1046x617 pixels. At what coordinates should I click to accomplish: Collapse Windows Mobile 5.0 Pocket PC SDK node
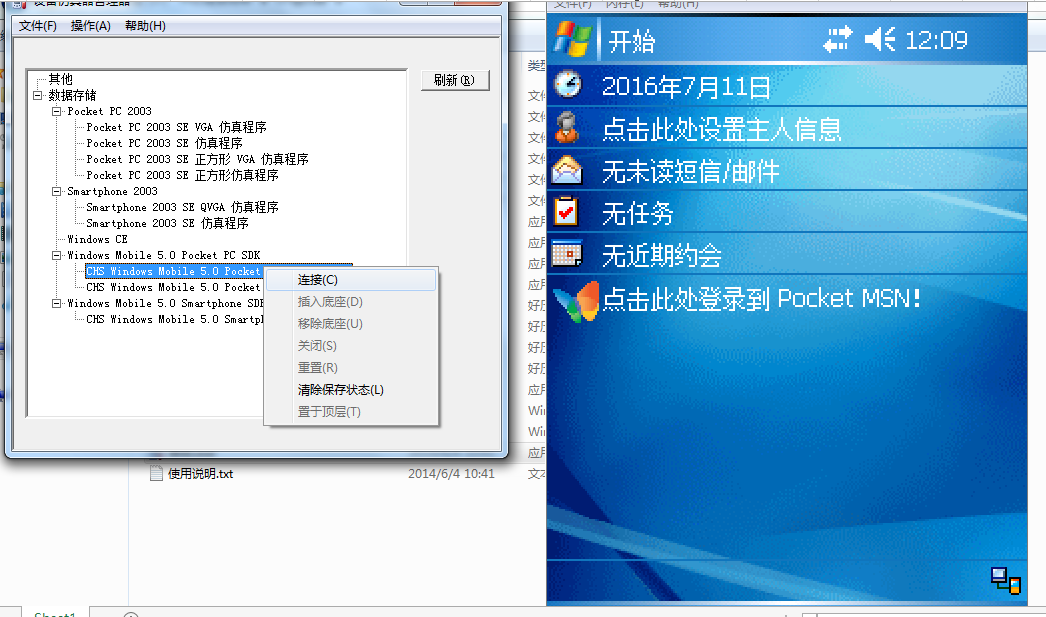tap(57, 255)
